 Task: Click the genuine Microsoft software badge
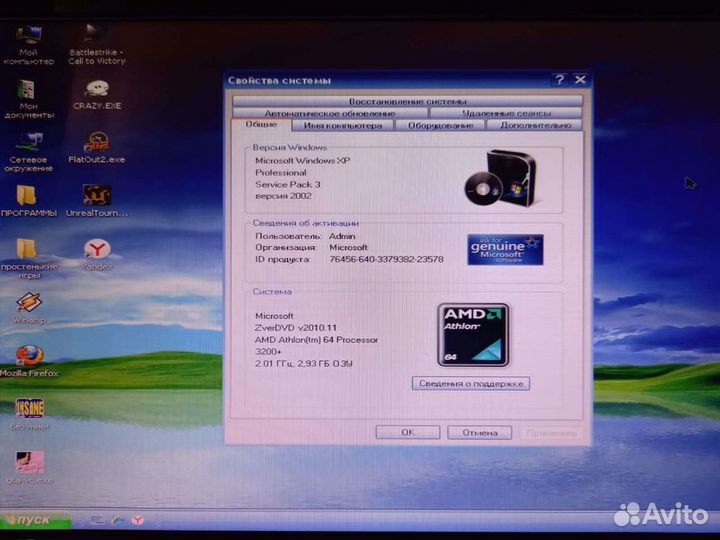(505, 250)
